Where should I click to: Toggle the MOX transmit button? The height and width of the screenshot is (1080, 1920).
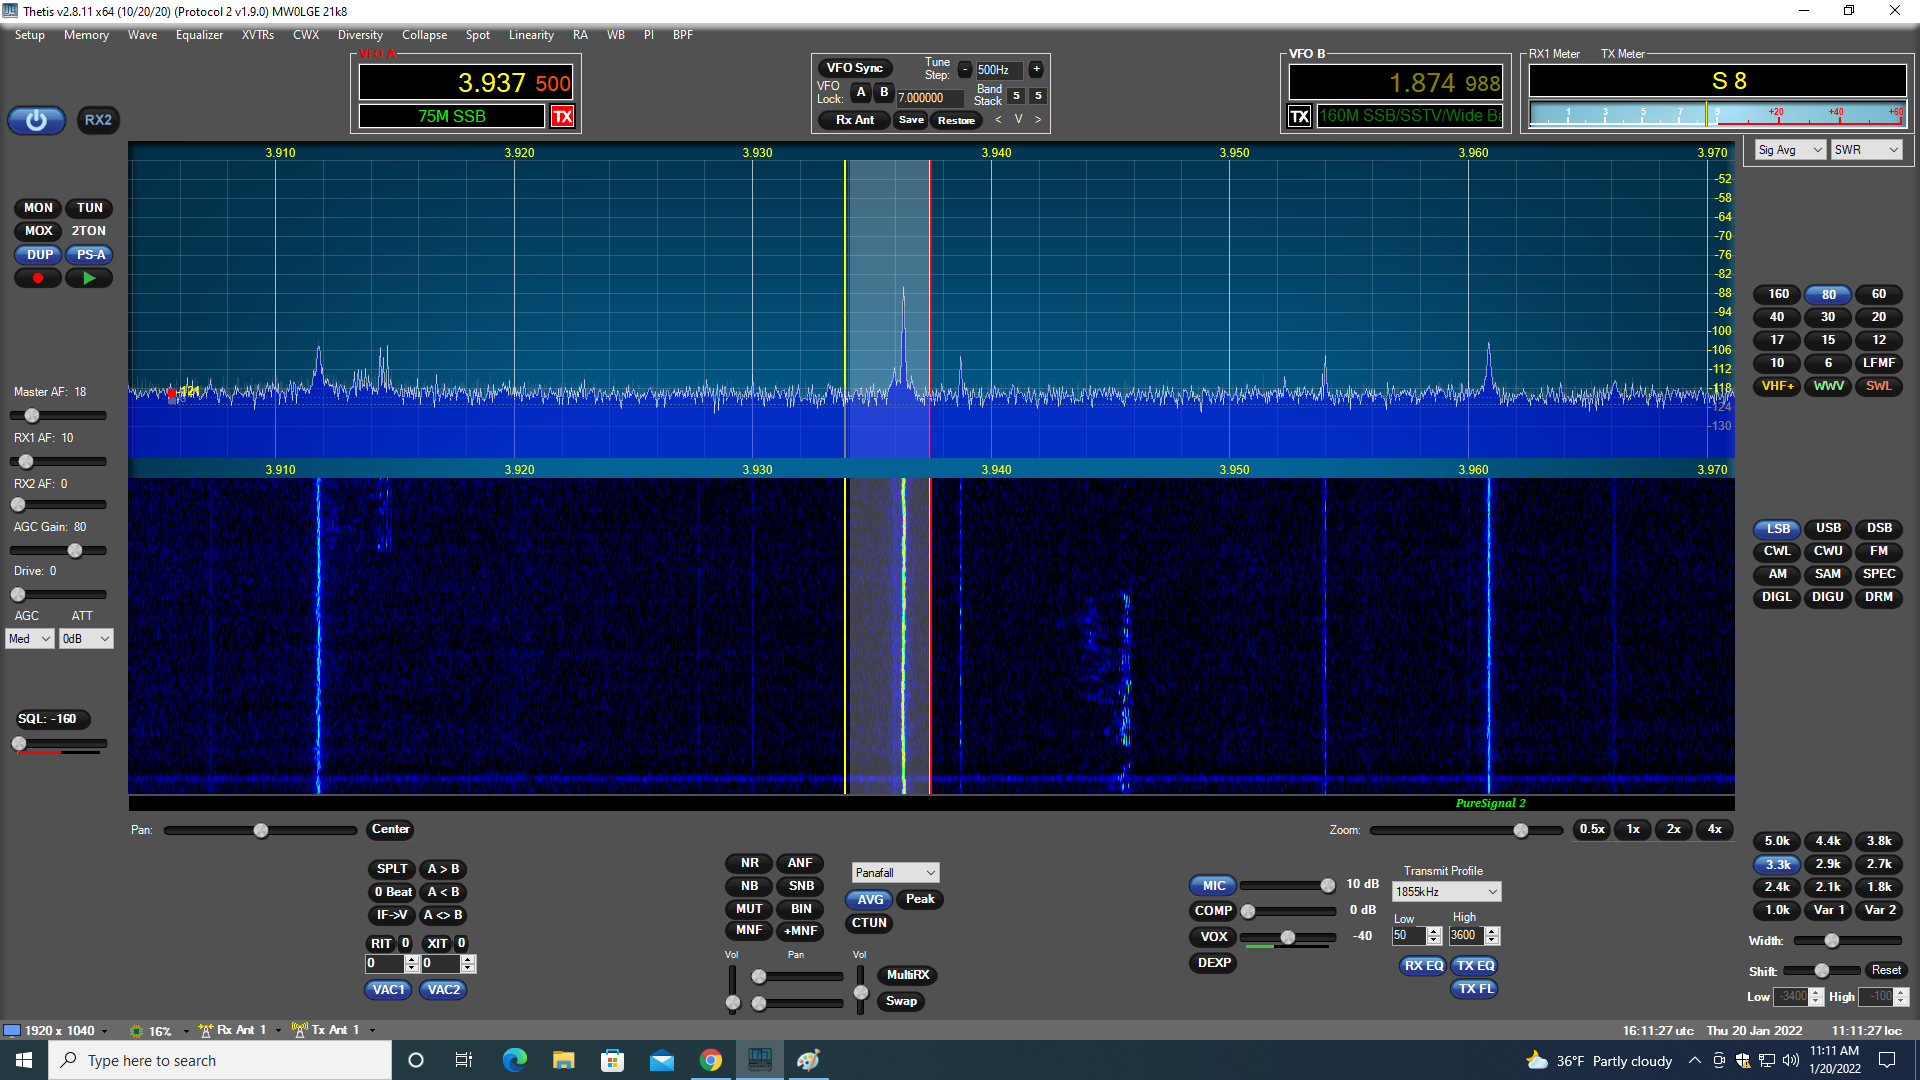click(38, 231)
